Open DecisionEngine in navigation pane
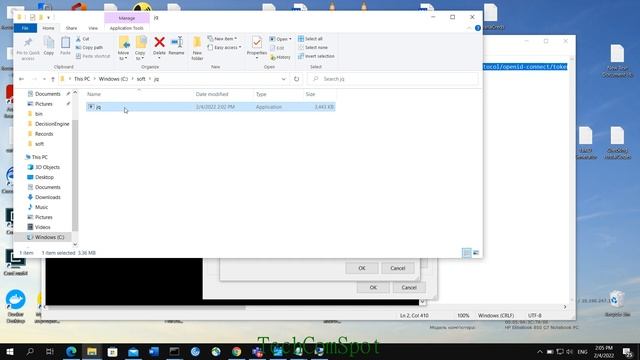 tap(52, 124)
